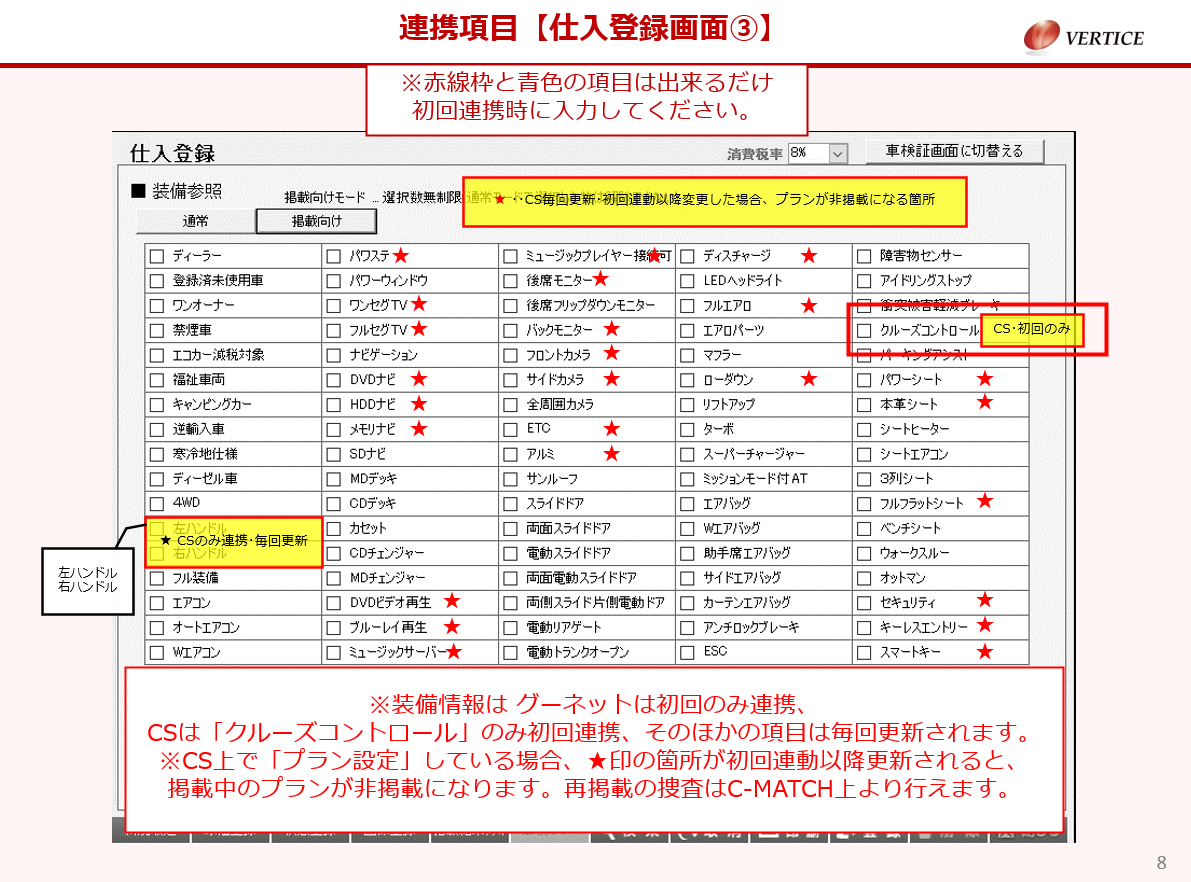Select the 掲載向け mode tab
Screen dimensions: 1191x882
(x=316, y=221)
